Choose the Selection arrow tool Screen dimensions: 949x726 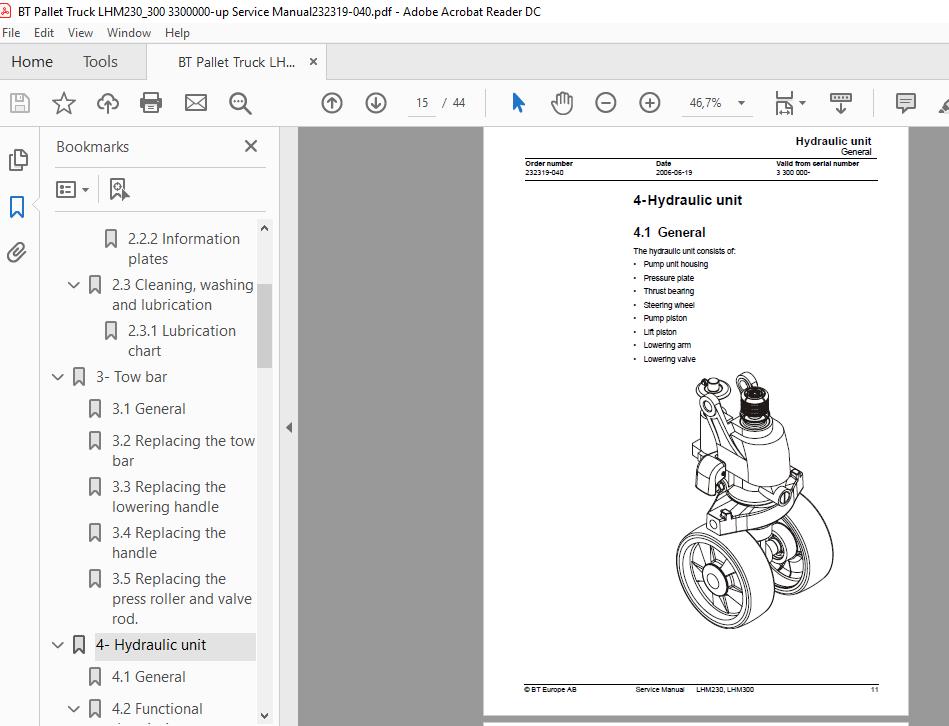[x=518, y=103]
